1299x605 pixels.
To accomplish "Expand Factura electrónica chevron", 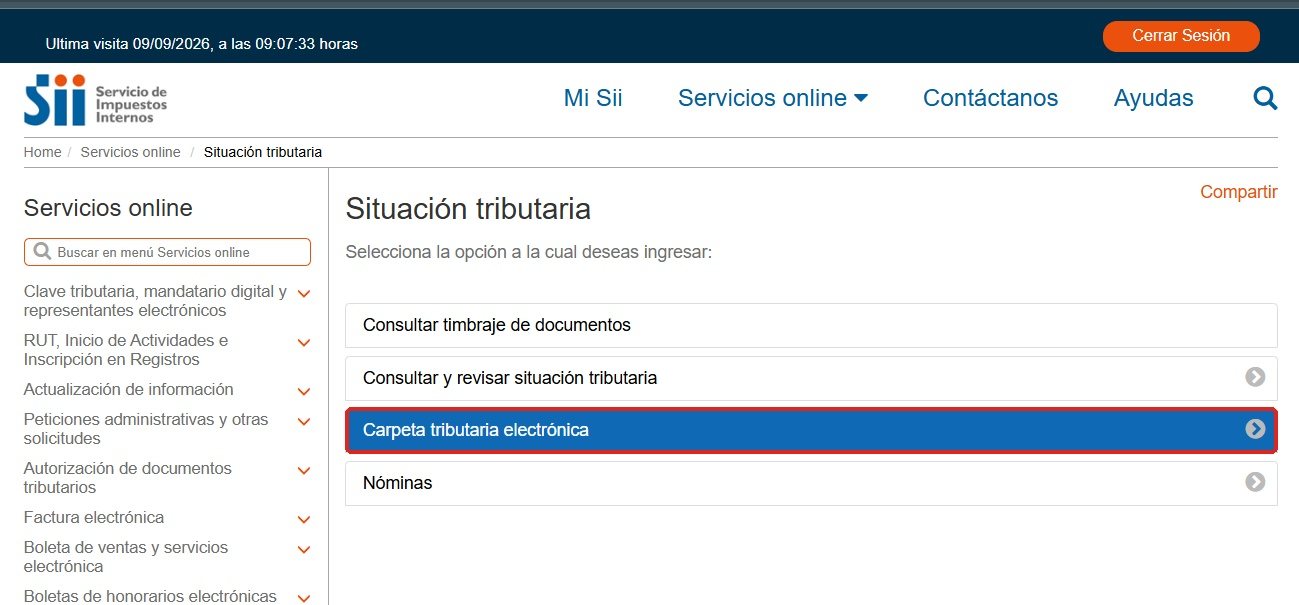I will click(304, 520).
